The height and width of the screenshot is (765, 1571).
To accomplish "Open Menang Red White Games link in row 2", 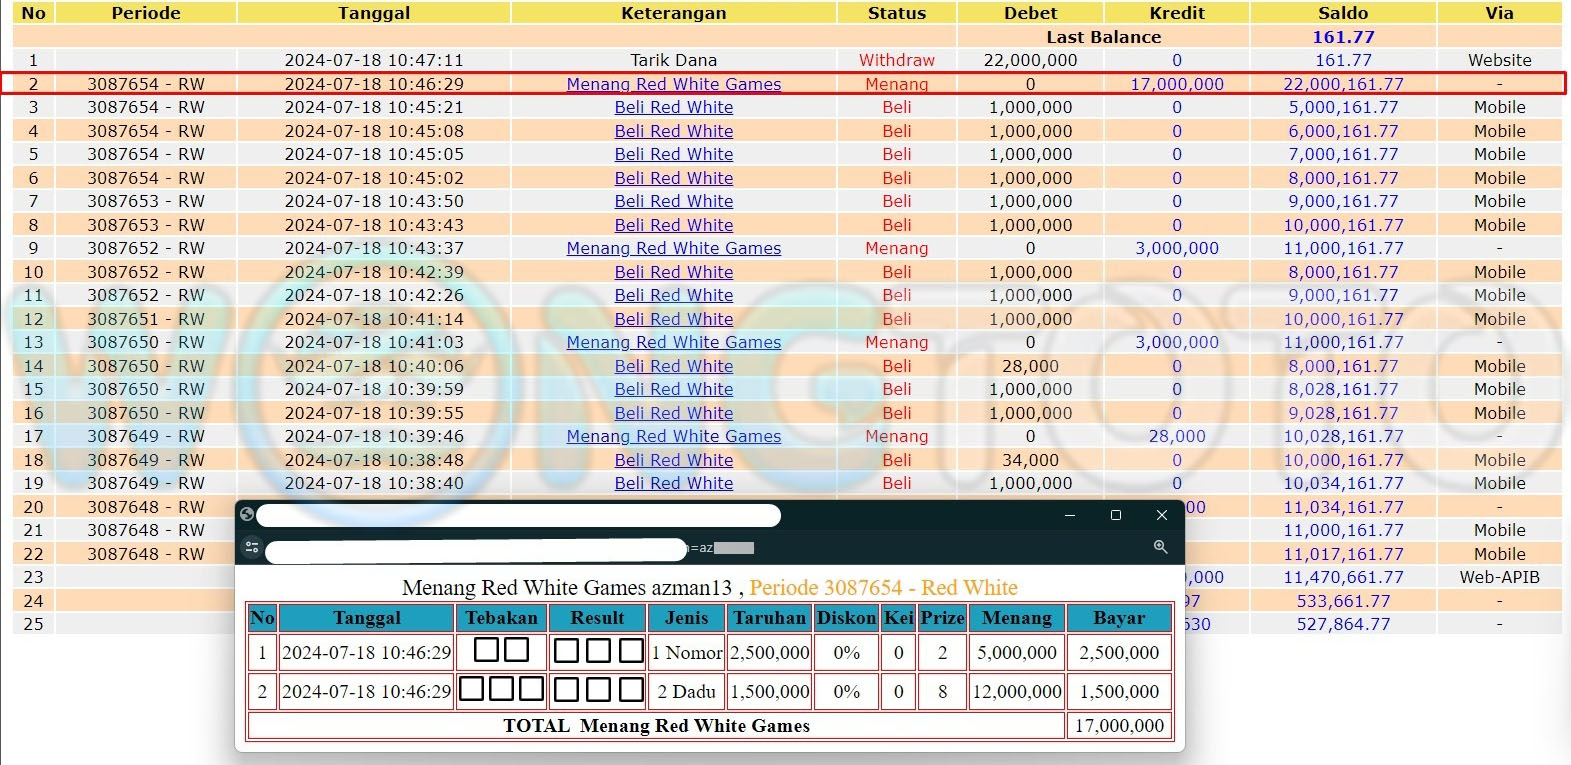I will pyautogui.click(x=673, y=84).
